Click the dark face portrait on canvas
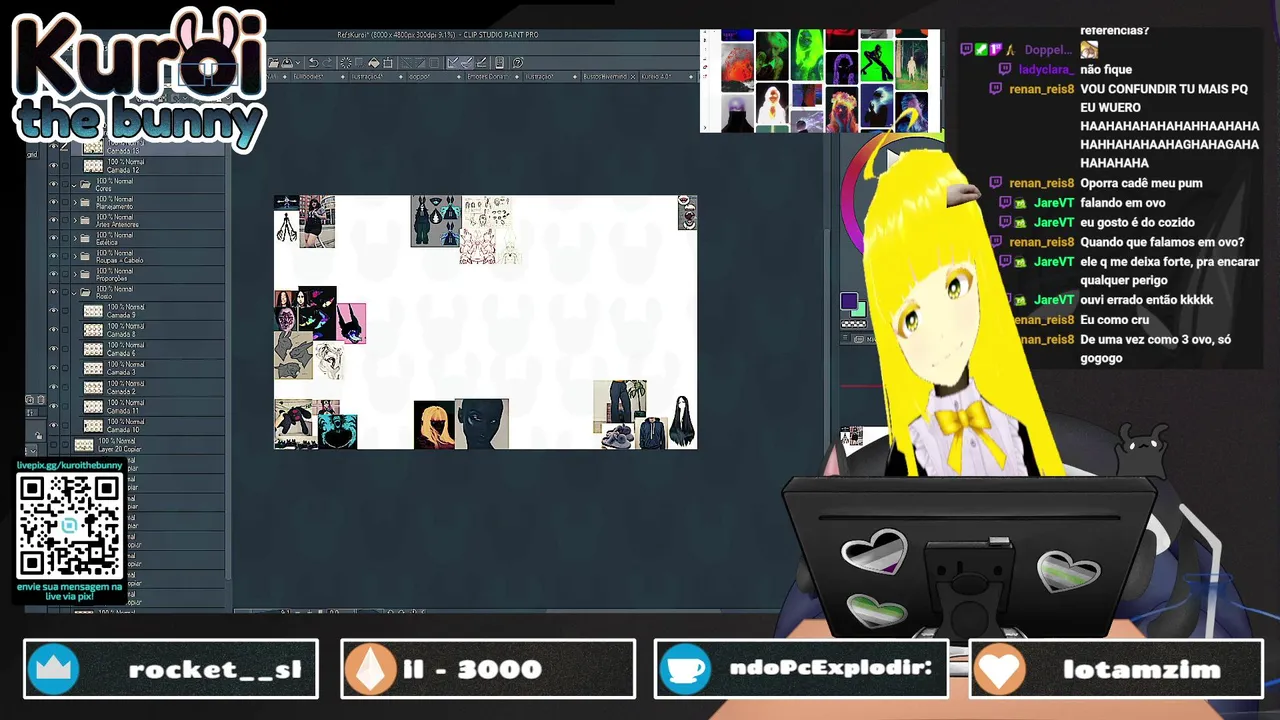1280x720 pixels. coord(482,424)
